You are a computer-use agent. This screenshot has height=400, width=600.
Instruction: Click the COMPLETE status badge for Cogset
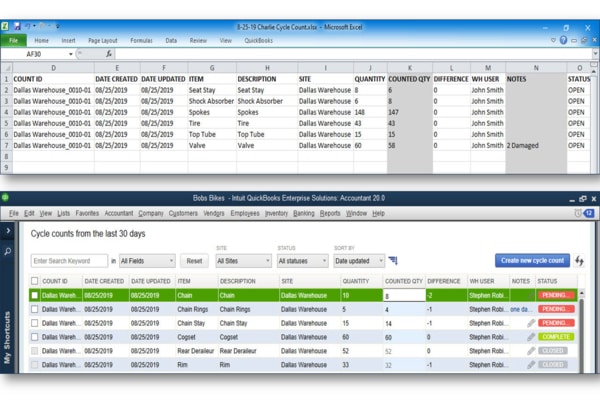click(556, 337)
